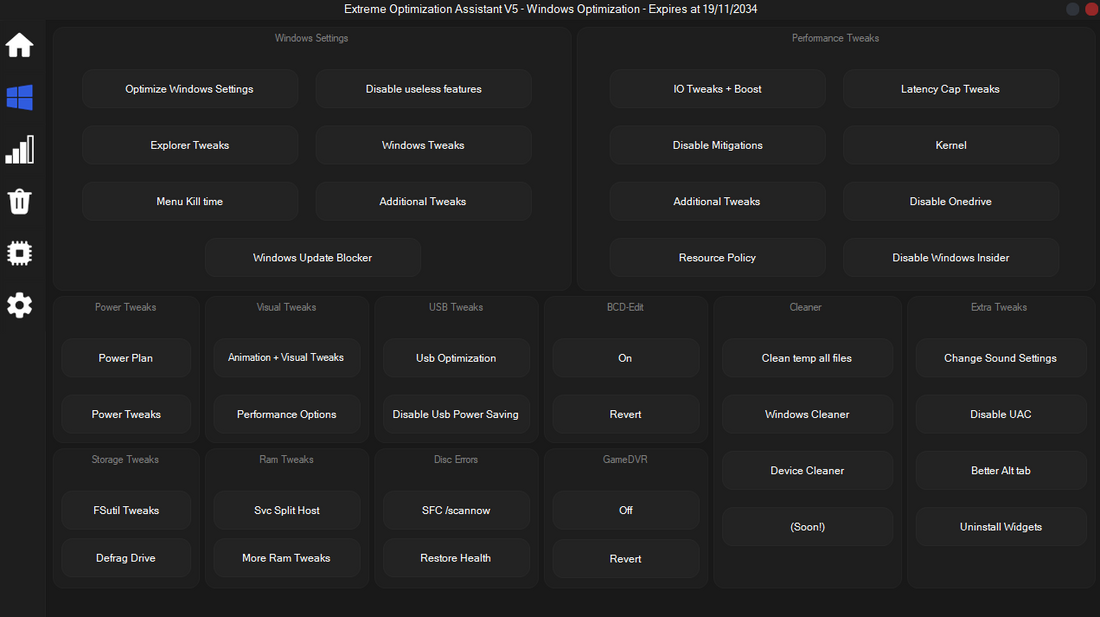Click Disable Onedrive

[950, 201]
